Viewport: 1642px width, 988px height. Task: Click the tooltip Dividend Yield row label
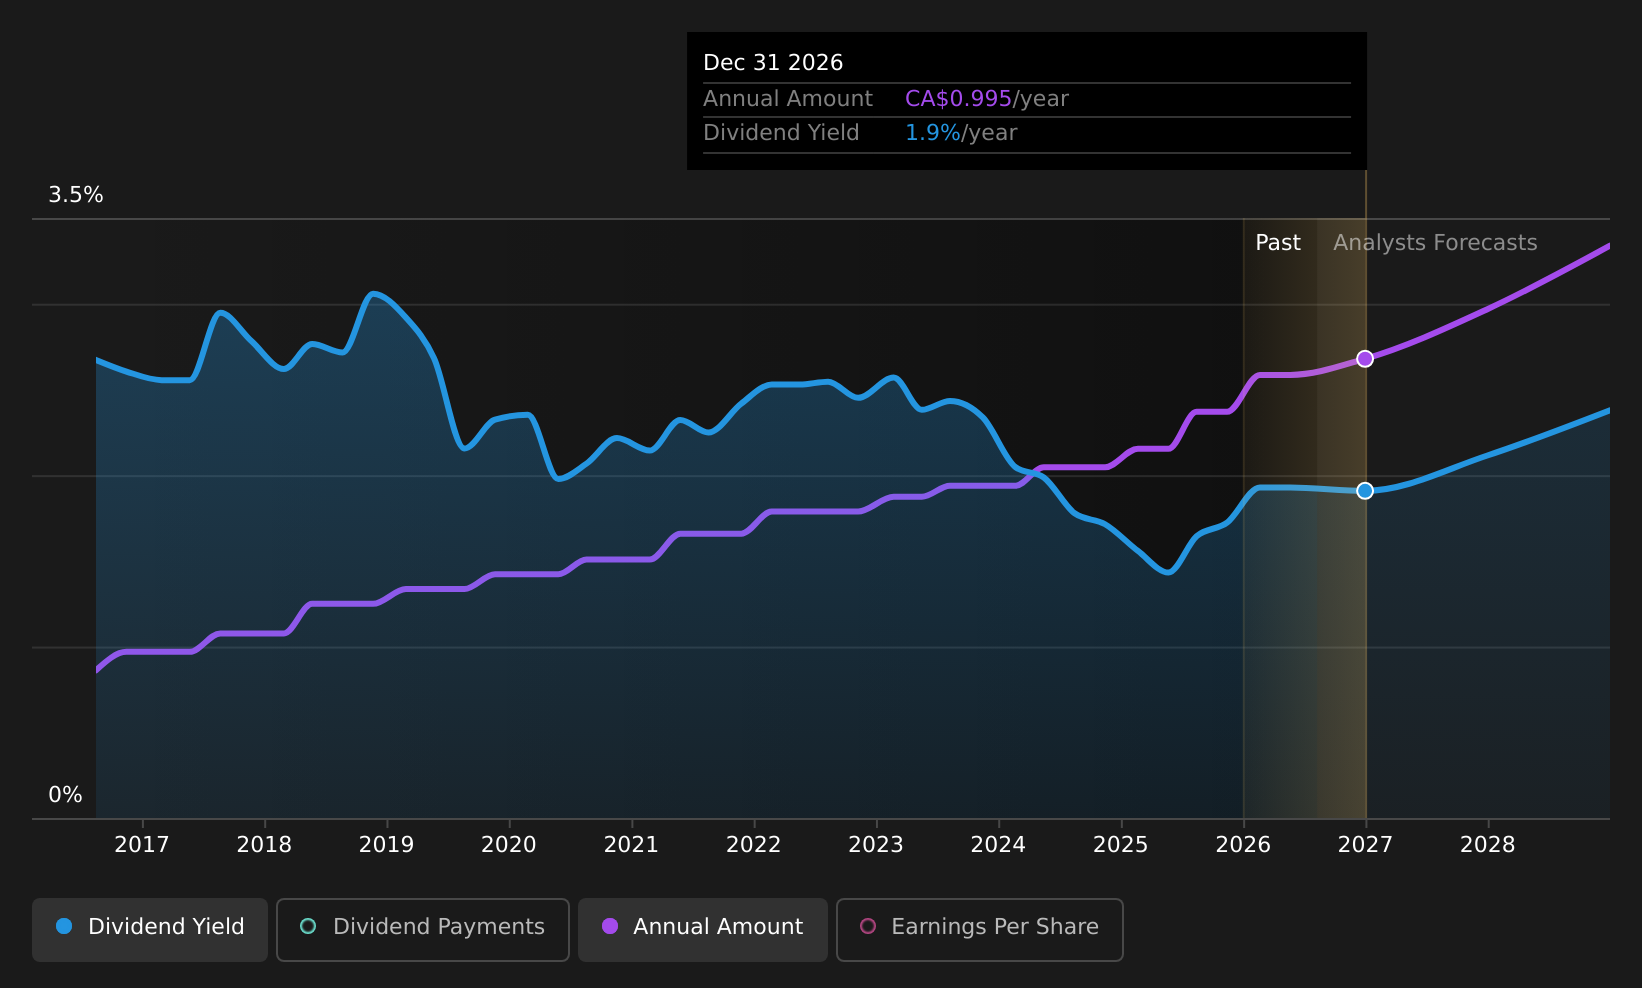[x=781, y=133]
